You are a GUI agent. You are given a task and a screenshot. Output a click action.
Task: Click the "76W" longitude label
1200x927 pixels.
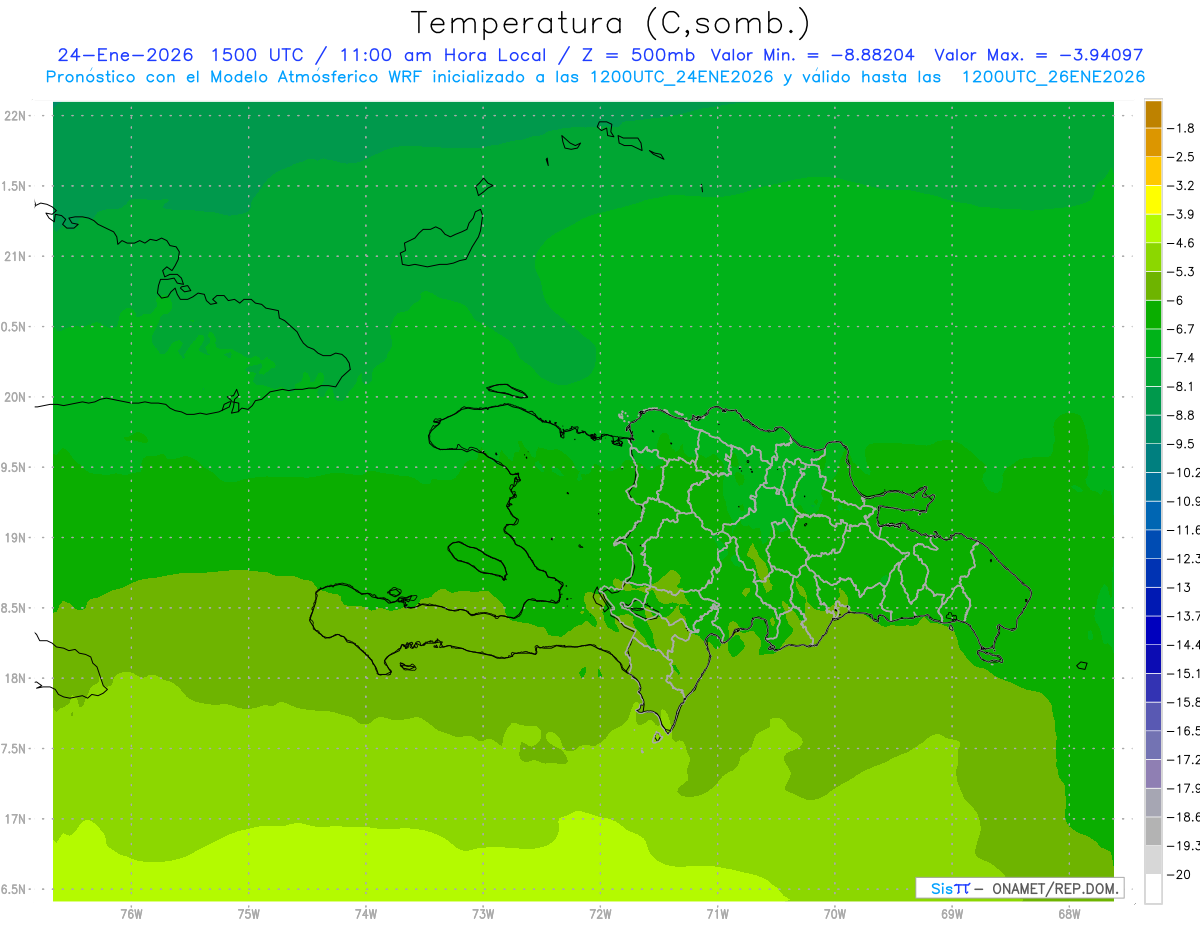pos(131,914)
